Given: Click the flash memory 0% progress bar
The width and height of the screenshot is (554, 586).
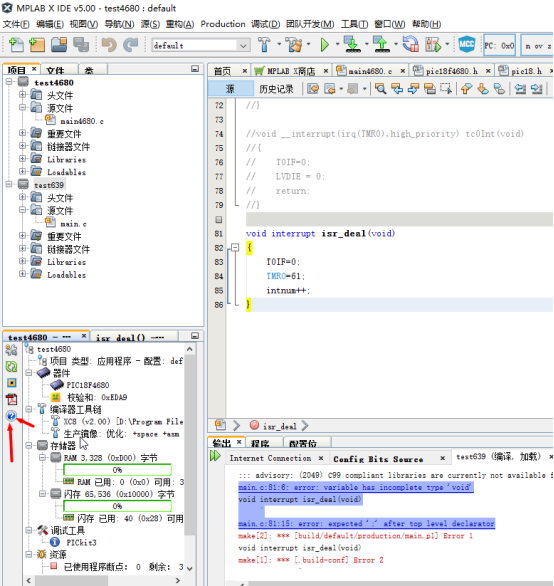Looking at the screenshot, I should (117, 506).
